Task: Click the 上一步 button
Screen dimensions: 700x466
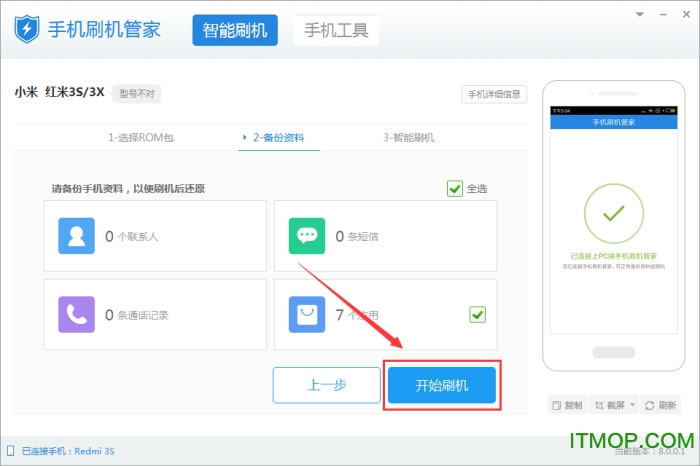Action: click(326, 385)
